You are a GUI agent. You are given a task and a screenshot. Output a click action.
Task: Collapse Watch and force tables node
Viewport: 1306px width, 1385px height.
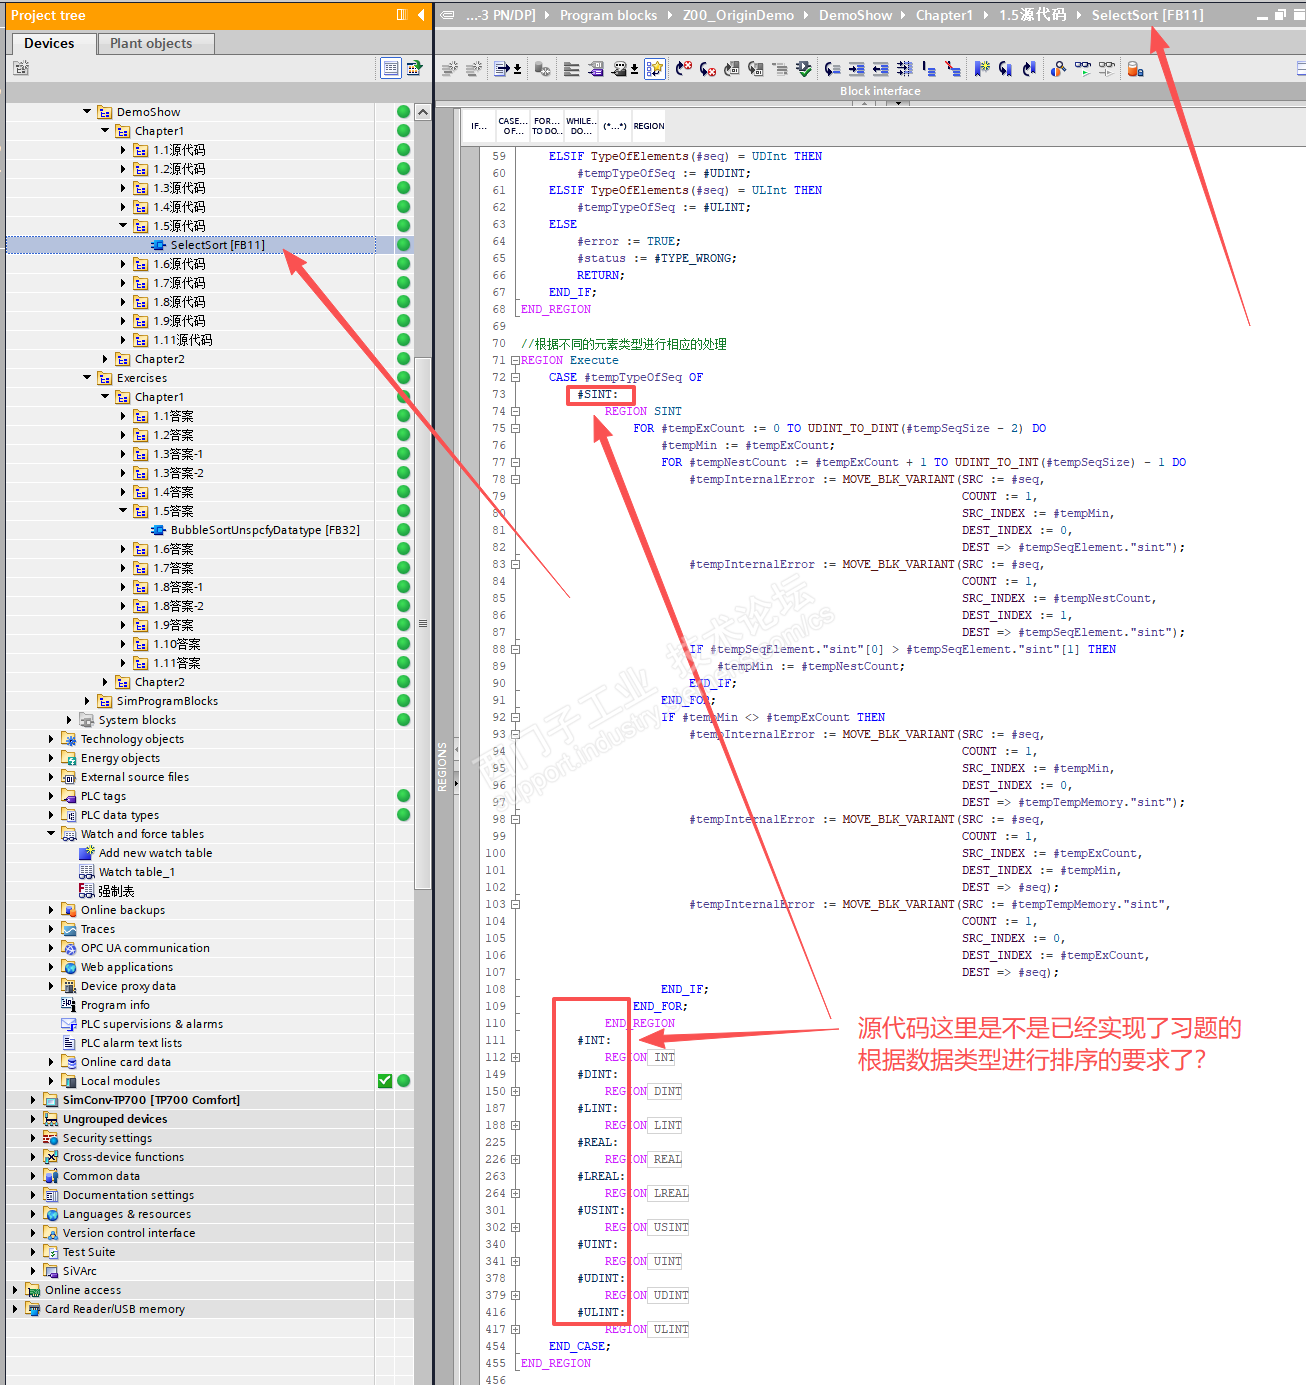click(x=51, y=834)
